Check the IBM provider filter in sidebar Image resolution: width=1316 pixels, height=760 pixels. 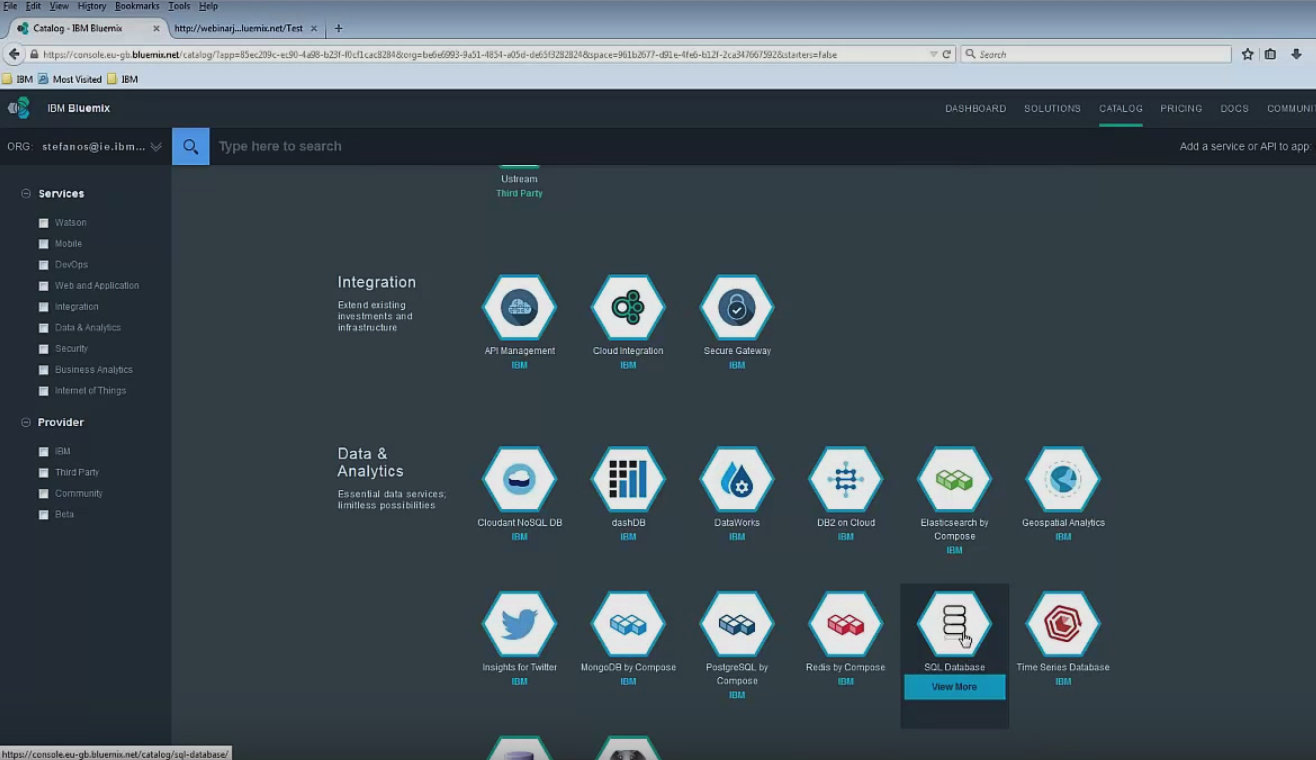click(44, 452)
